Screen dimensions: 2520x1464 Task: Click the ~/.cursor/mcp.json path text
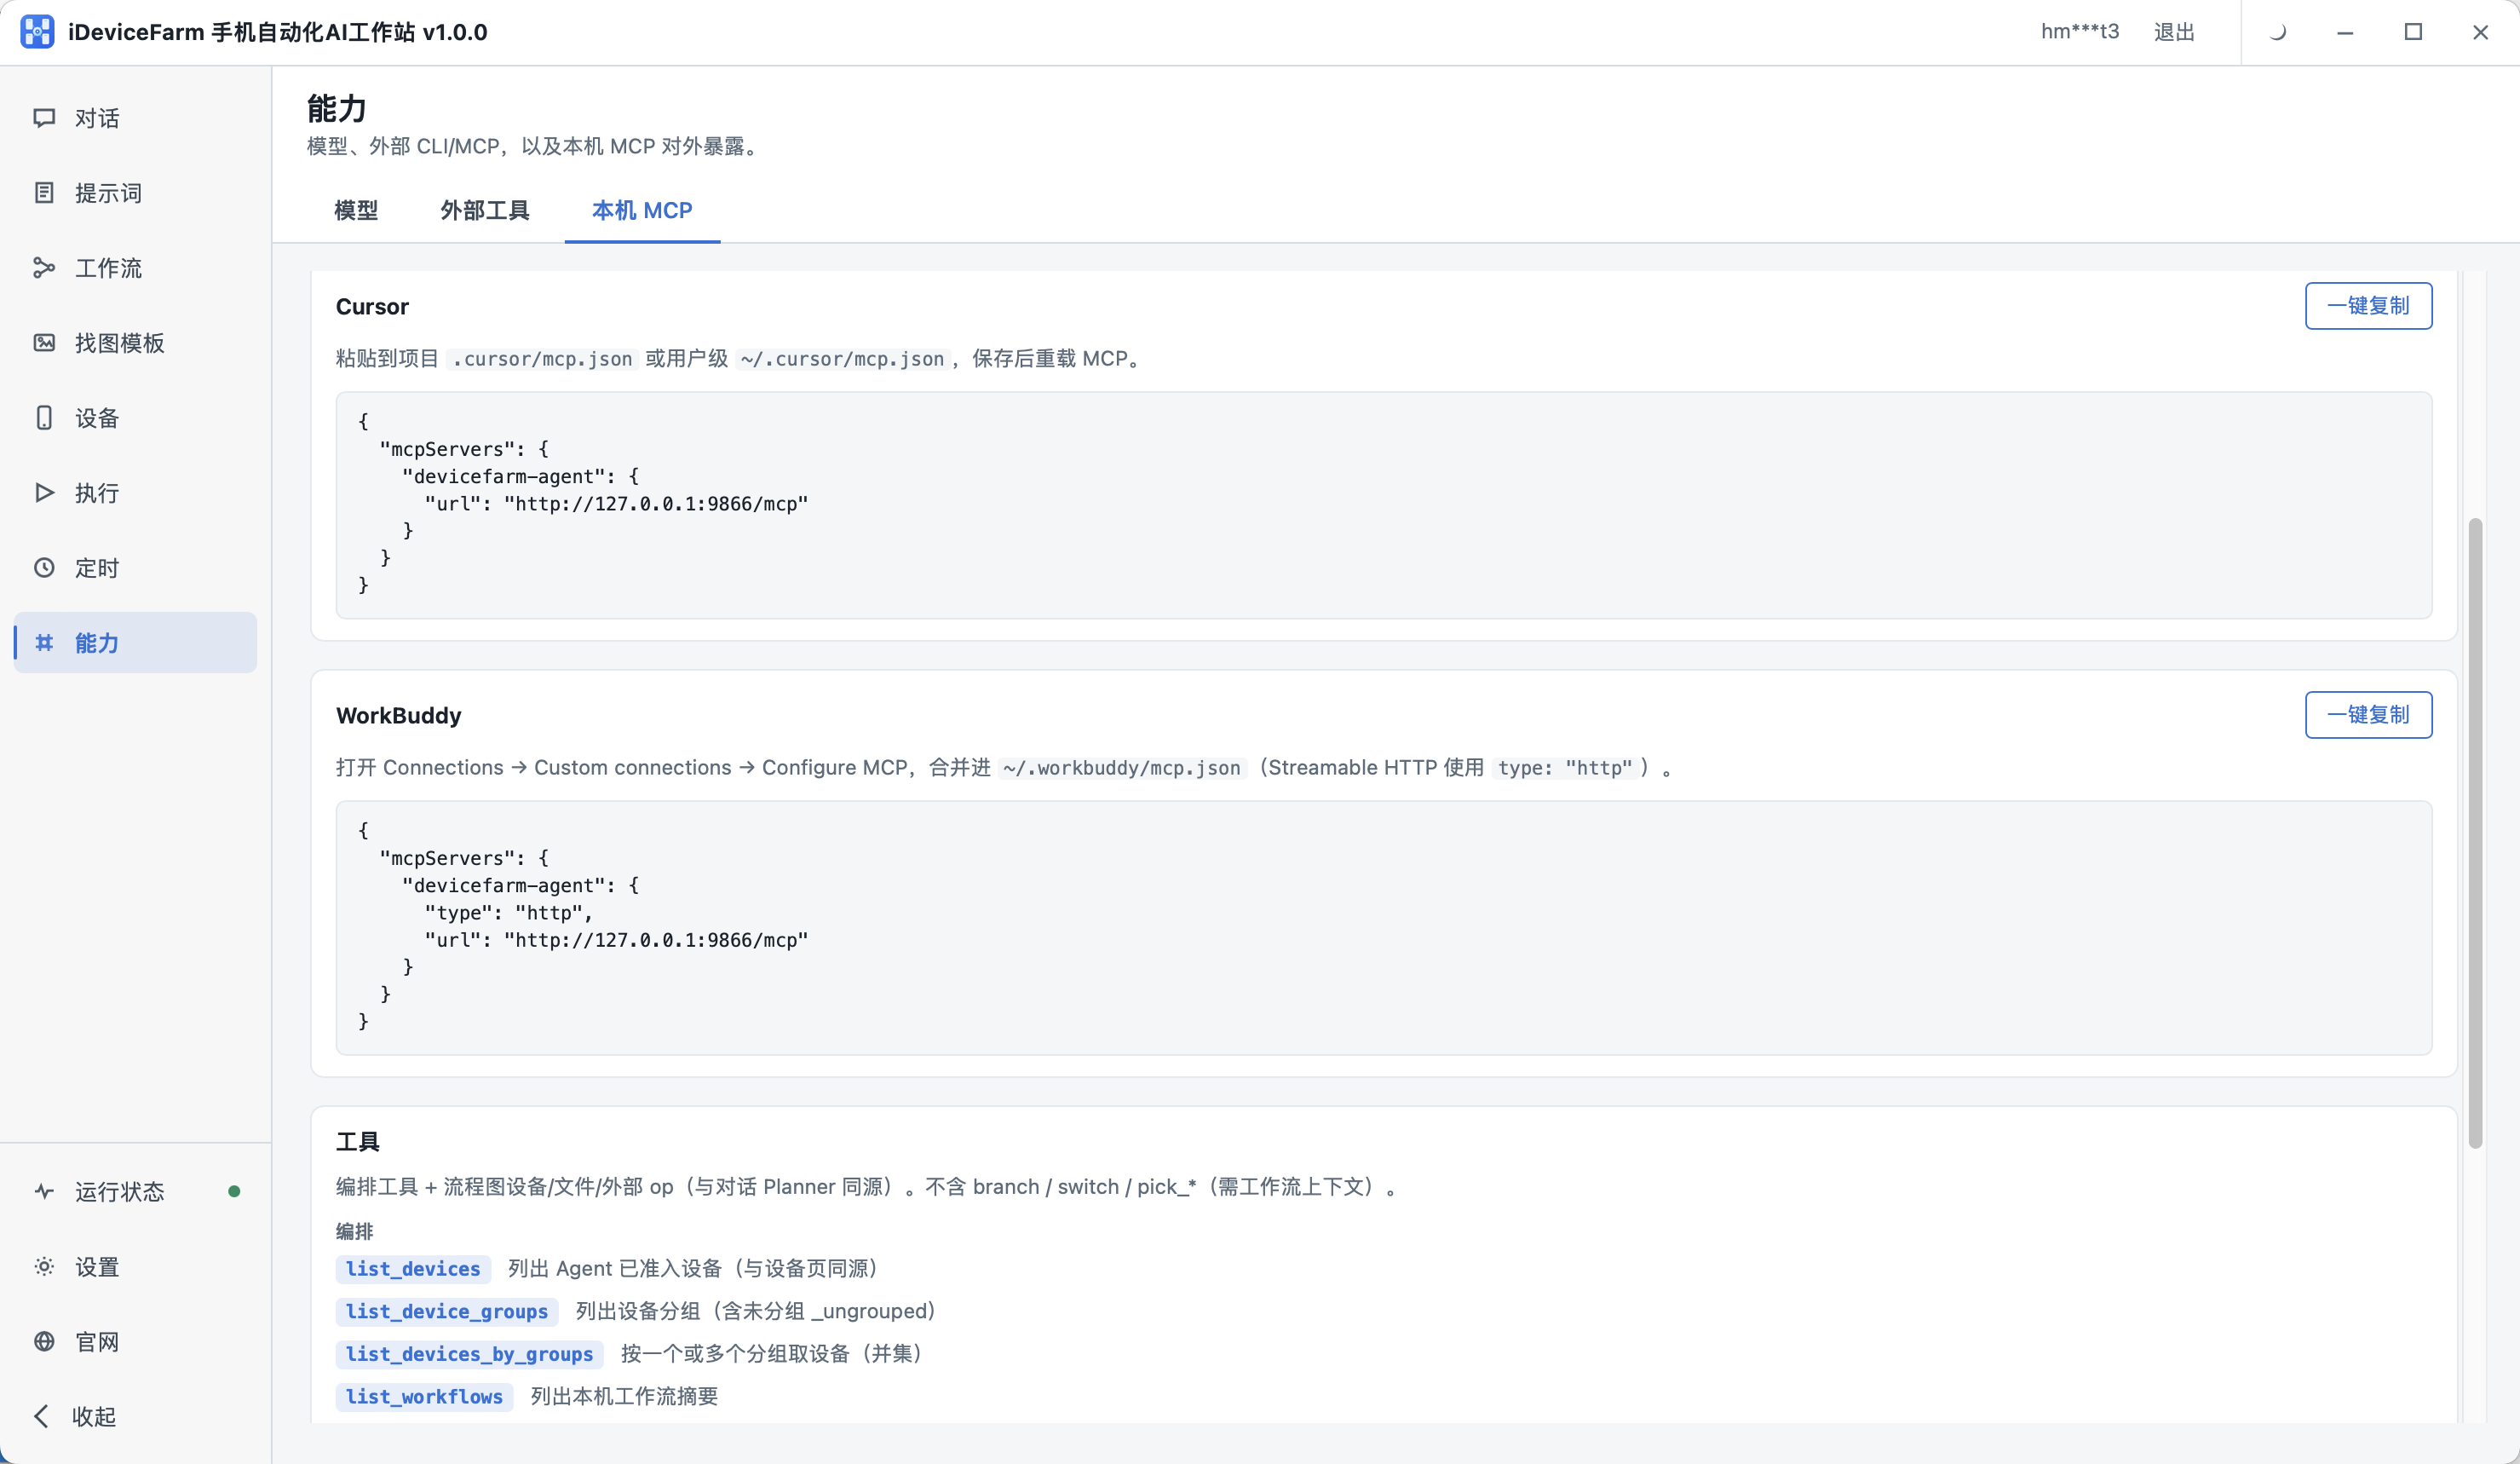842,359
